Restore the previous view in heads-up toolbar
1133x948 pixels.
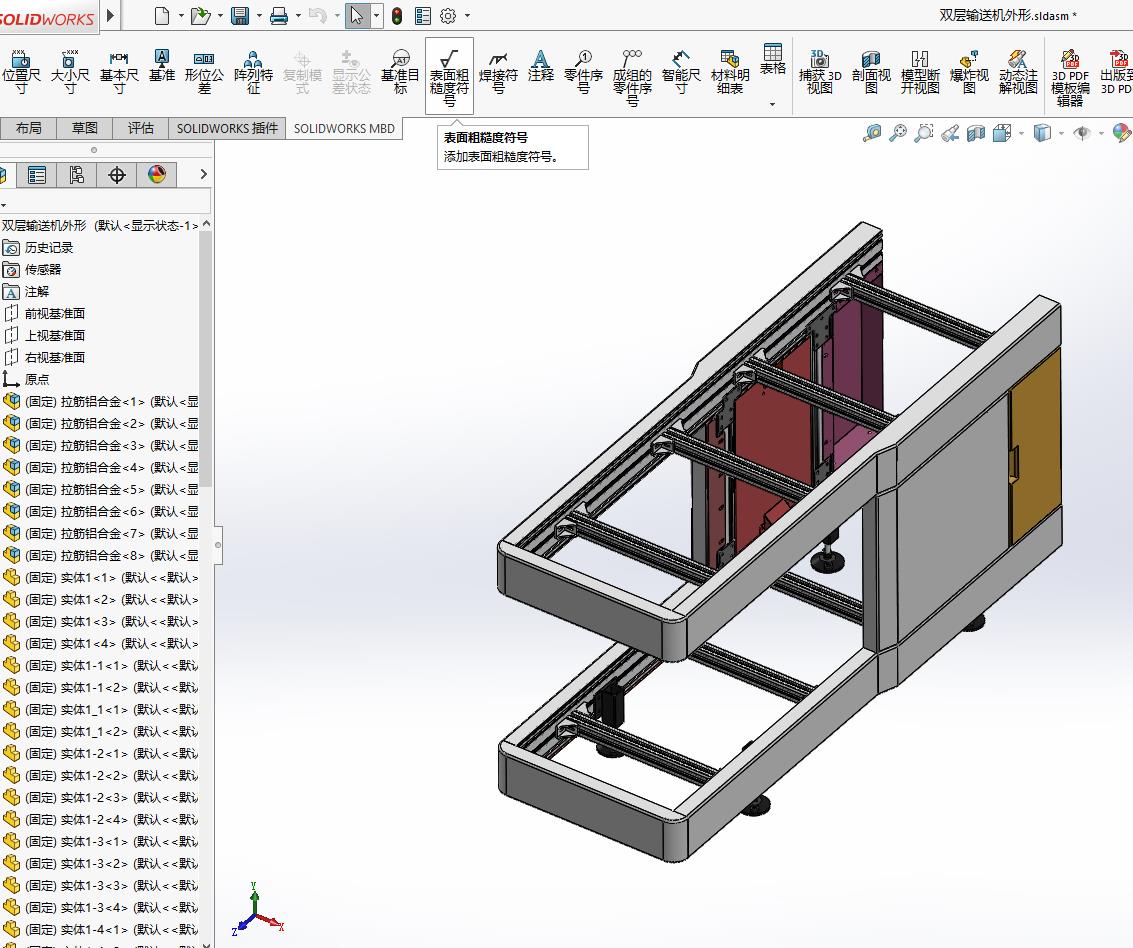pos(949,133)
